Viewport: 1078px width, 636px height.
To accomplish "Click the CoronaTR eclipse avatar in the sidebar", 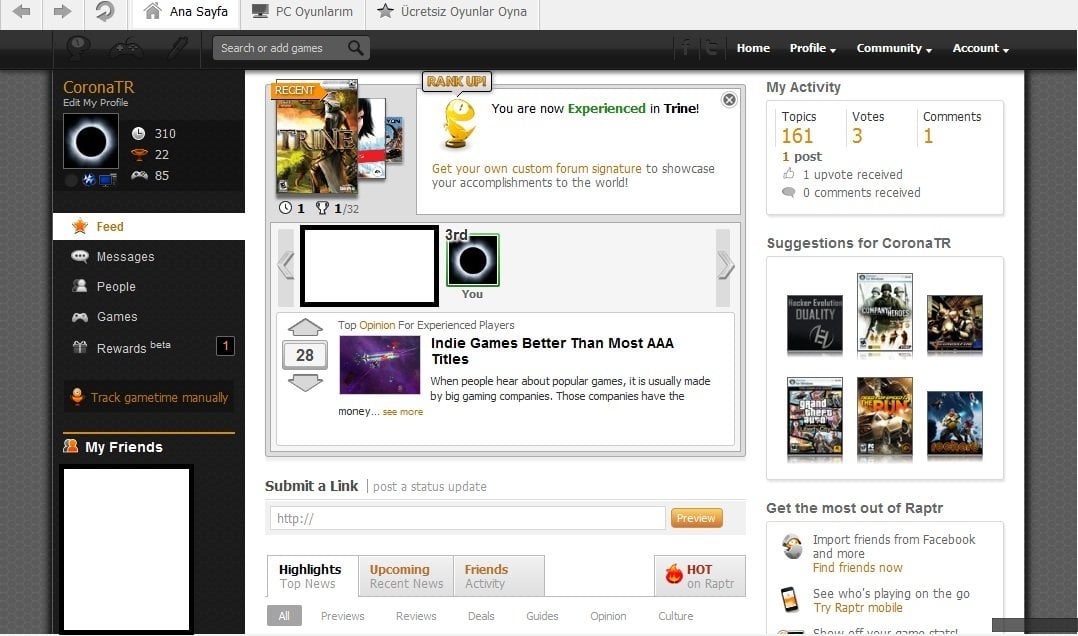I will (91, 141).
